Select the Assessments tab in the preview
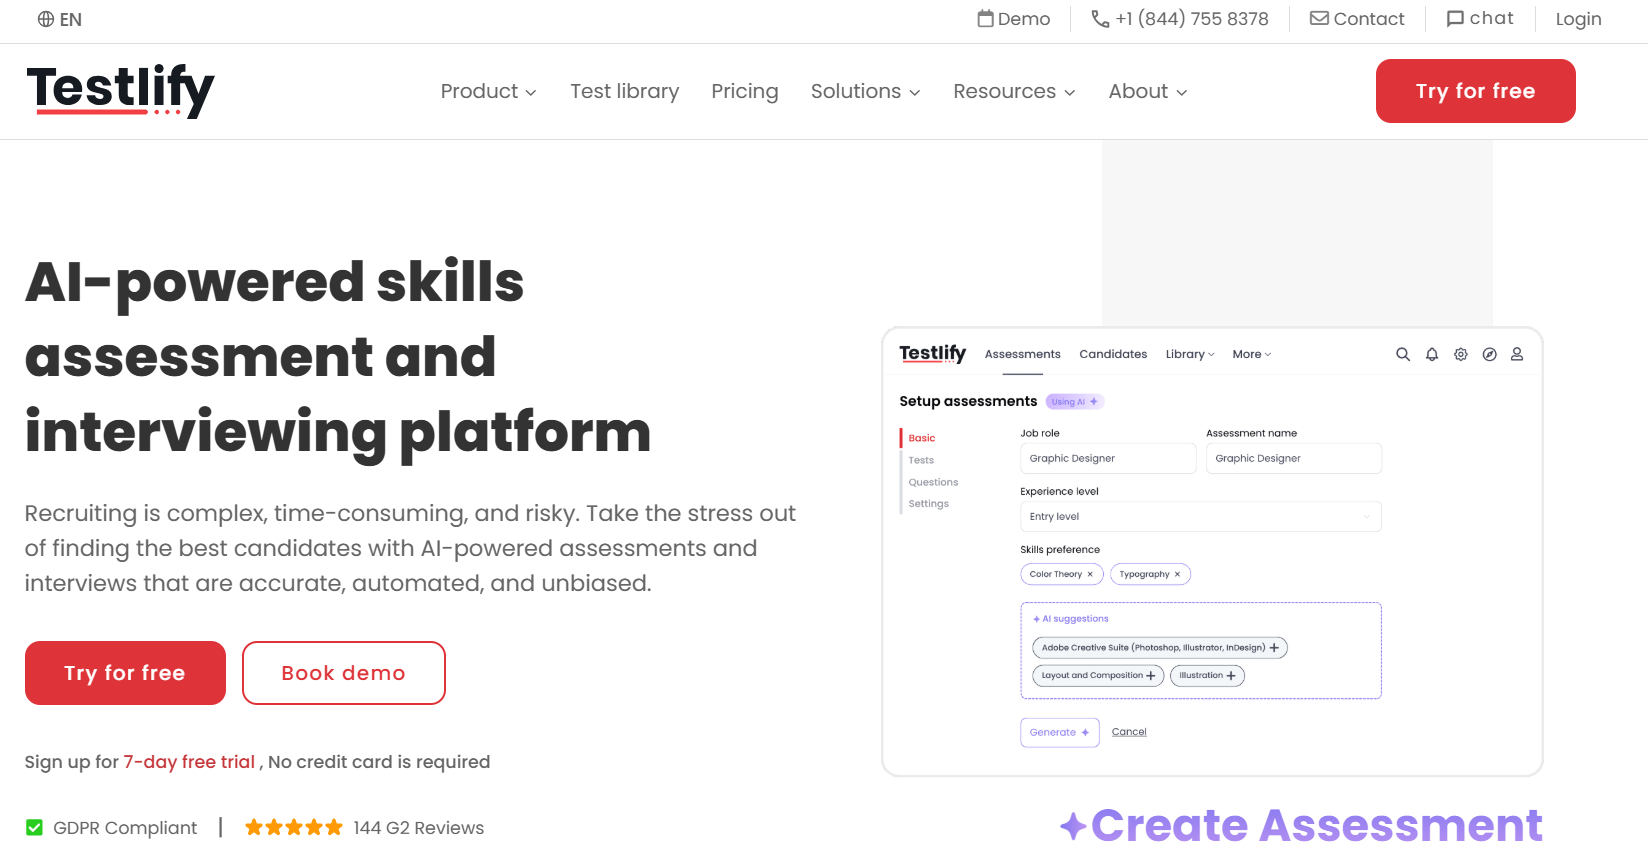The width and height of the screenshot is (1648, 864). click(x=1022, y=354)
